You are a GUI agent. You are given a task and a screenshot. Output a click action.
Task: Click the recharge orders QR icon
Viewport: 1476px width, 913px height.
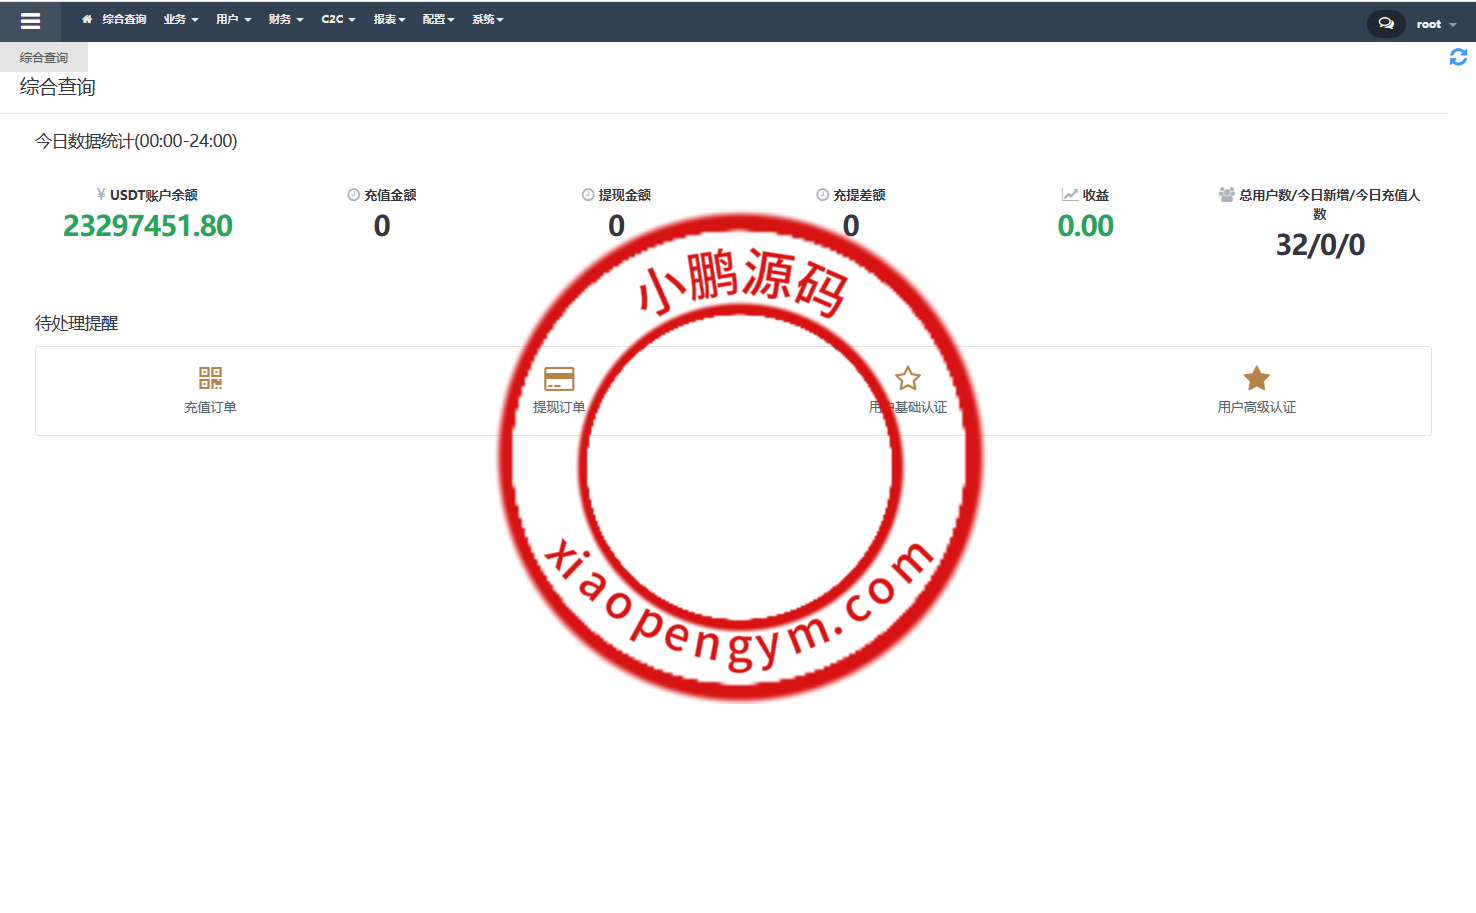210,378
